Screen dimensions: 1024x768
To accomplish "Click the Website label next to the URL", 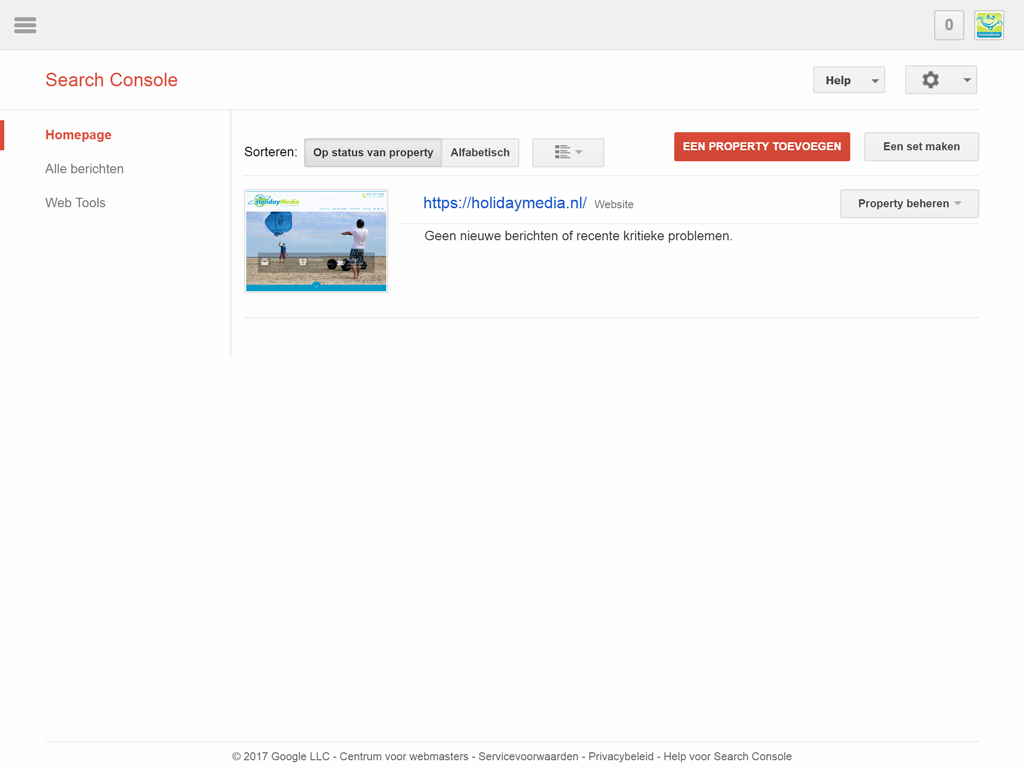I will pos(614,204).
